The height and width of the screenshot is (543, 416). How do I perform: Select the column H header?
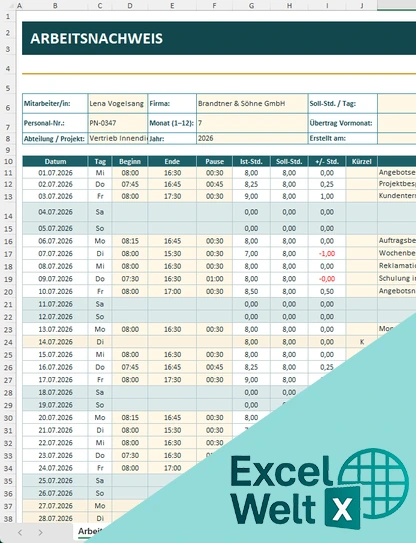coord(289,6)
